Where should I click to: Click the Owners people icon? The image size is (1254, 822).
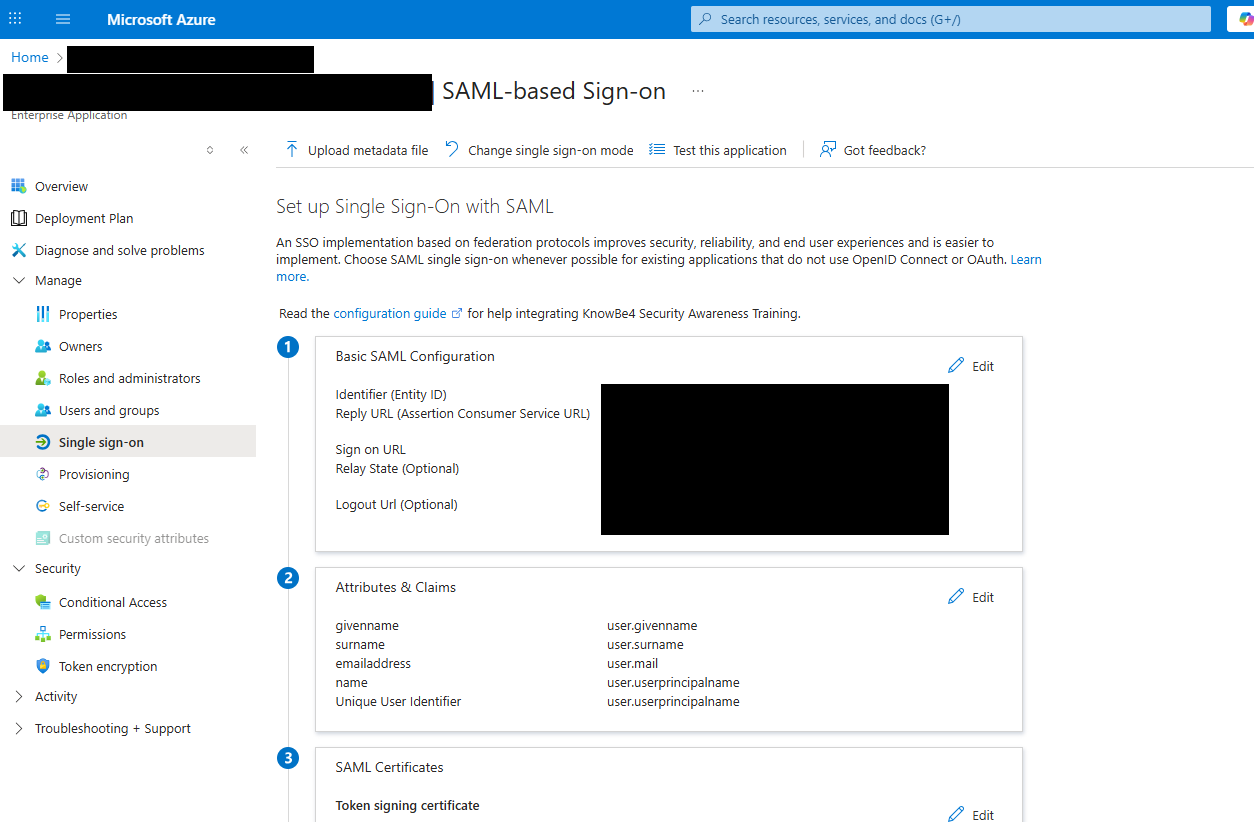click(x=42, y=346)
